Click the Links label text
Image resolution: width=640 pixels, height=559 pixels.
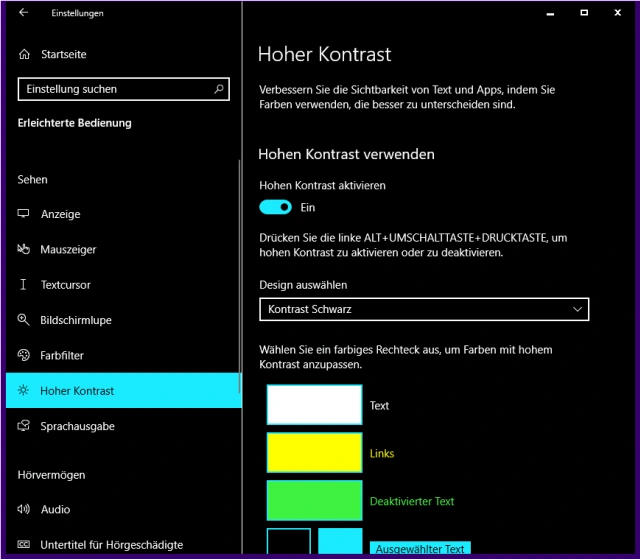[382, 453]
